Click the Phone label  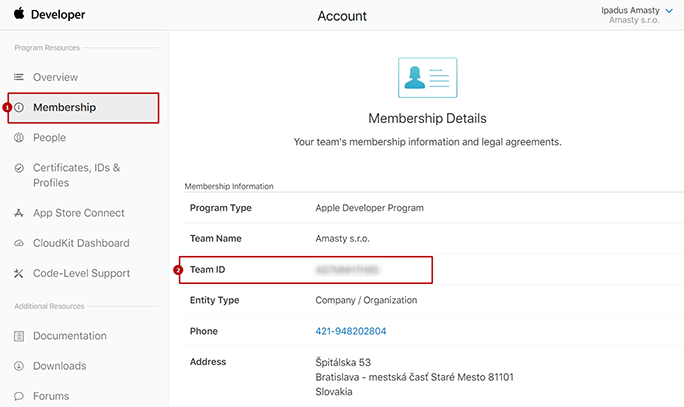204,331
